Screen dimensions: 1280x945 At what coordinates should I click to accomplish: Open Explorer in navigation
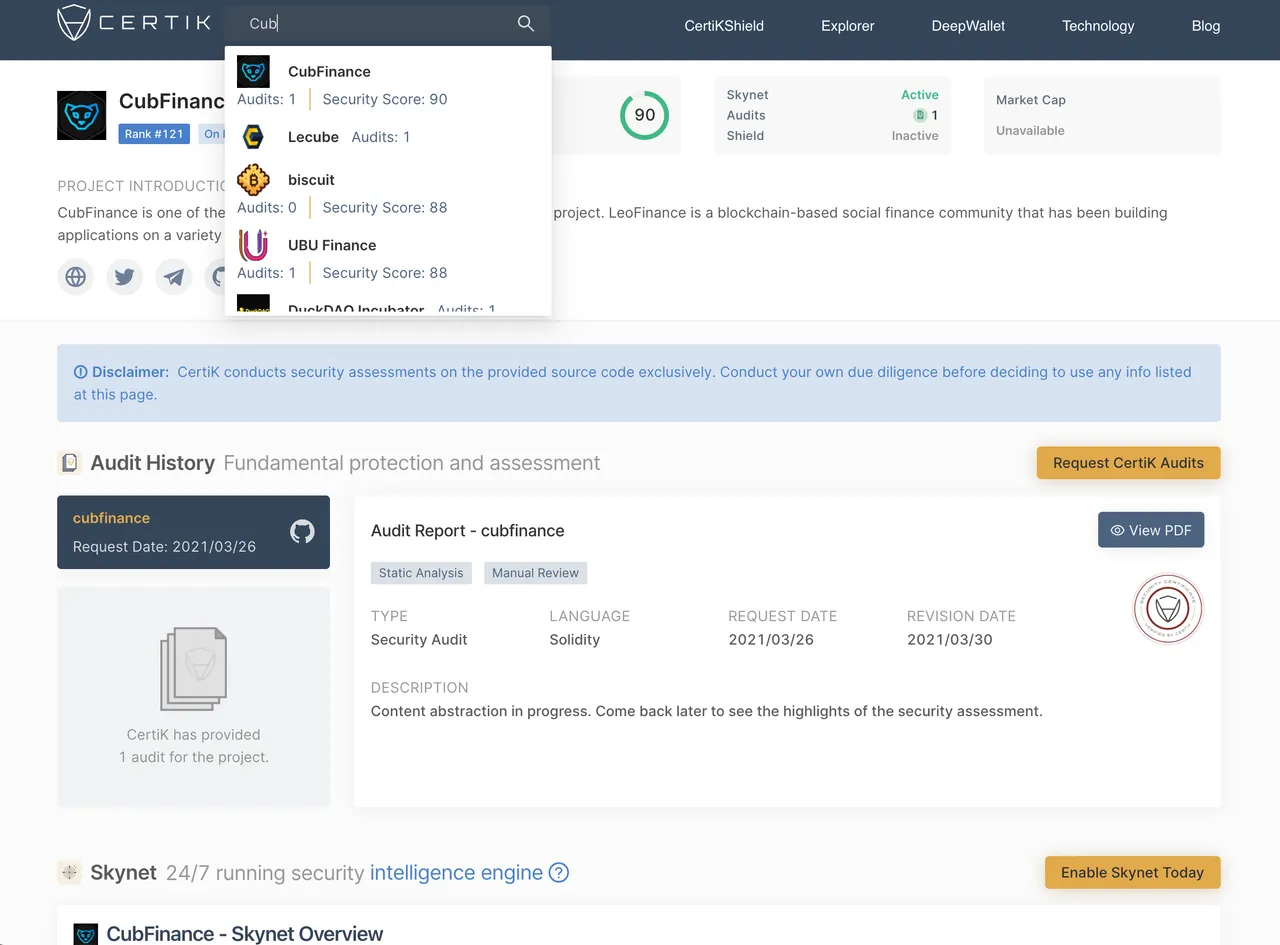click(848, 26)
